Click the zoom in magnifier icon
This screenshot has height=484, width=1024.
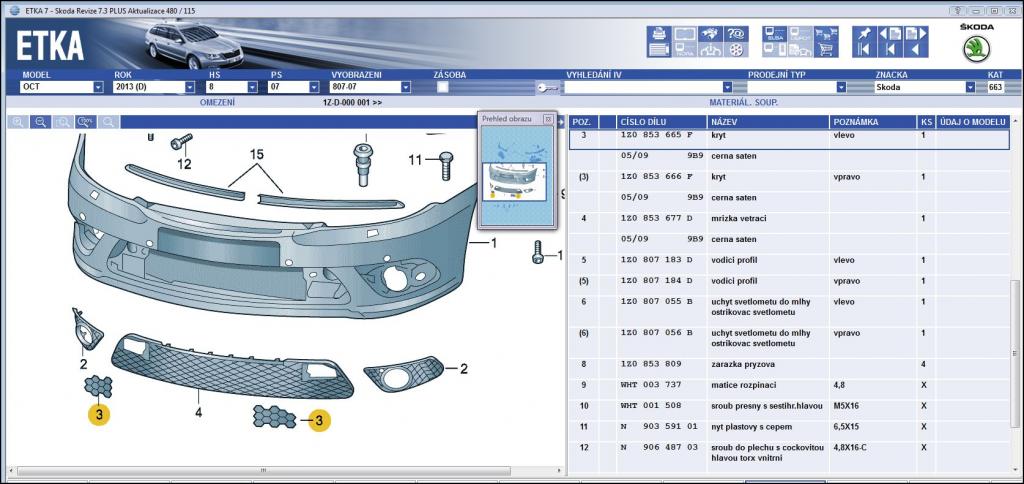(18, 121)
